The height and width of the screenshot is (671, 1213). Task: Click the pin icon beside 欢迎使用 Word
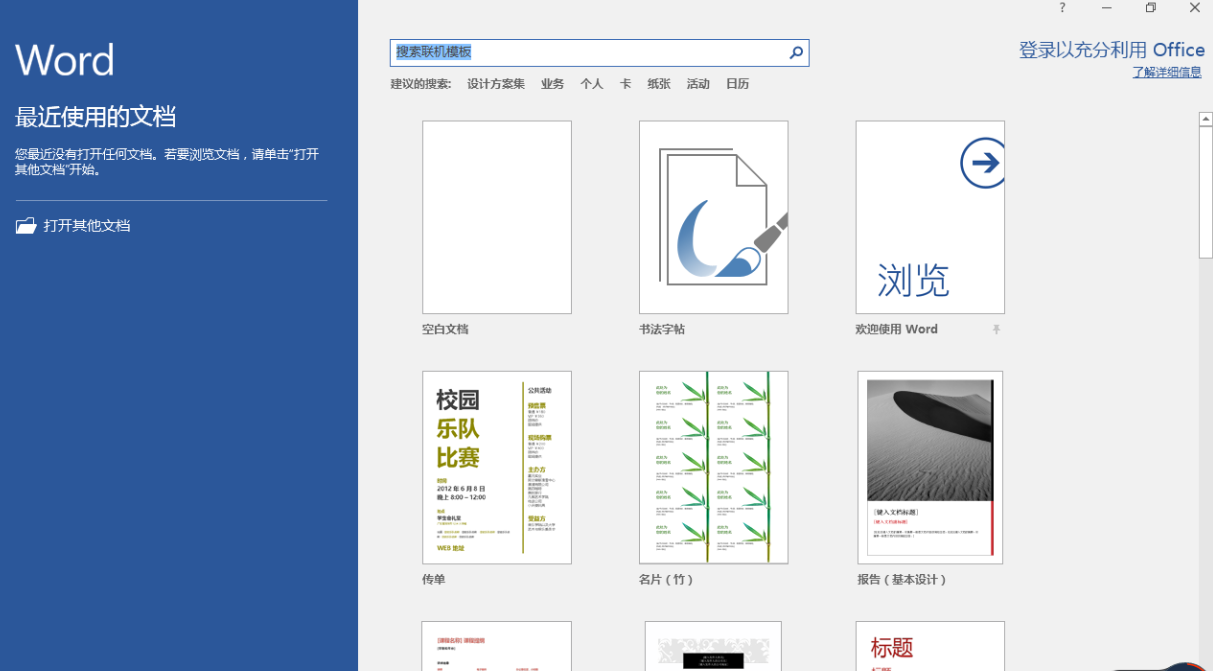tap(996, 330)
